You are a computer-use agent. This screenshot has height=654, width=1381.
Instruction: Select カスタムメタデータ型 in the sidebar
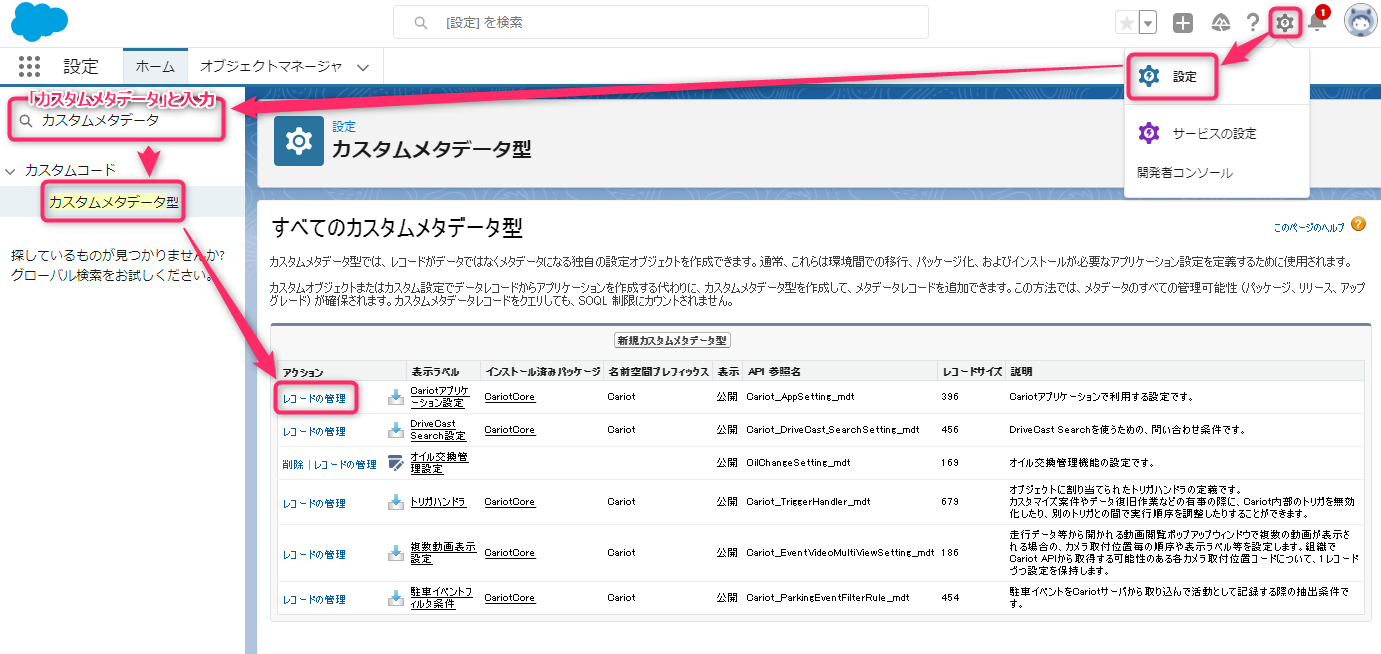coord(114,202)
